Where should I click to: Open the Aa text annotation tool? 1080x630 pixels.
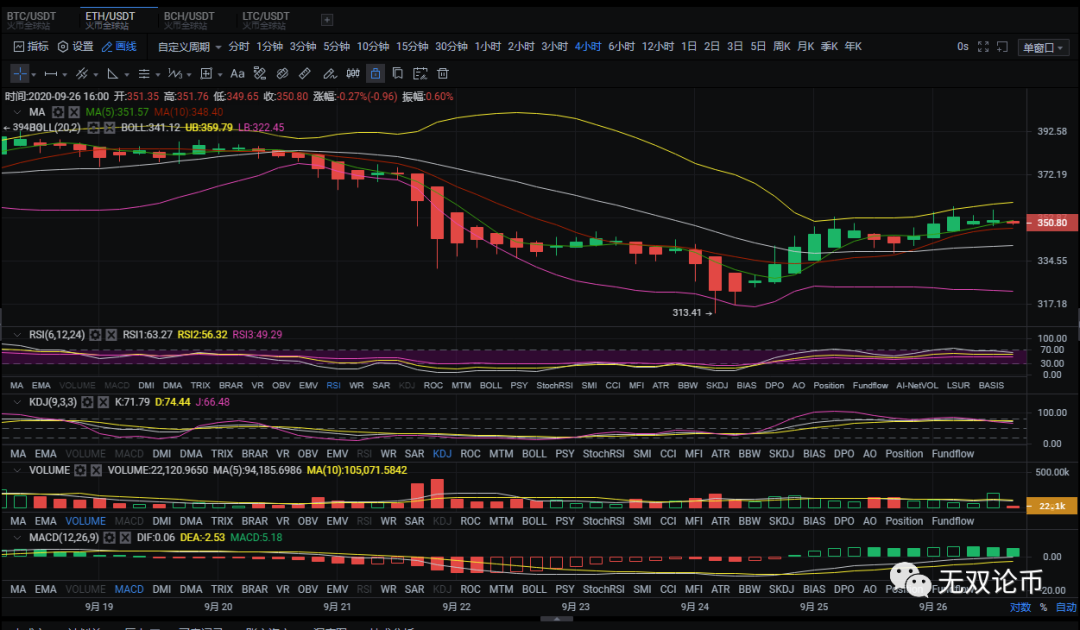[x=237, y=73]
